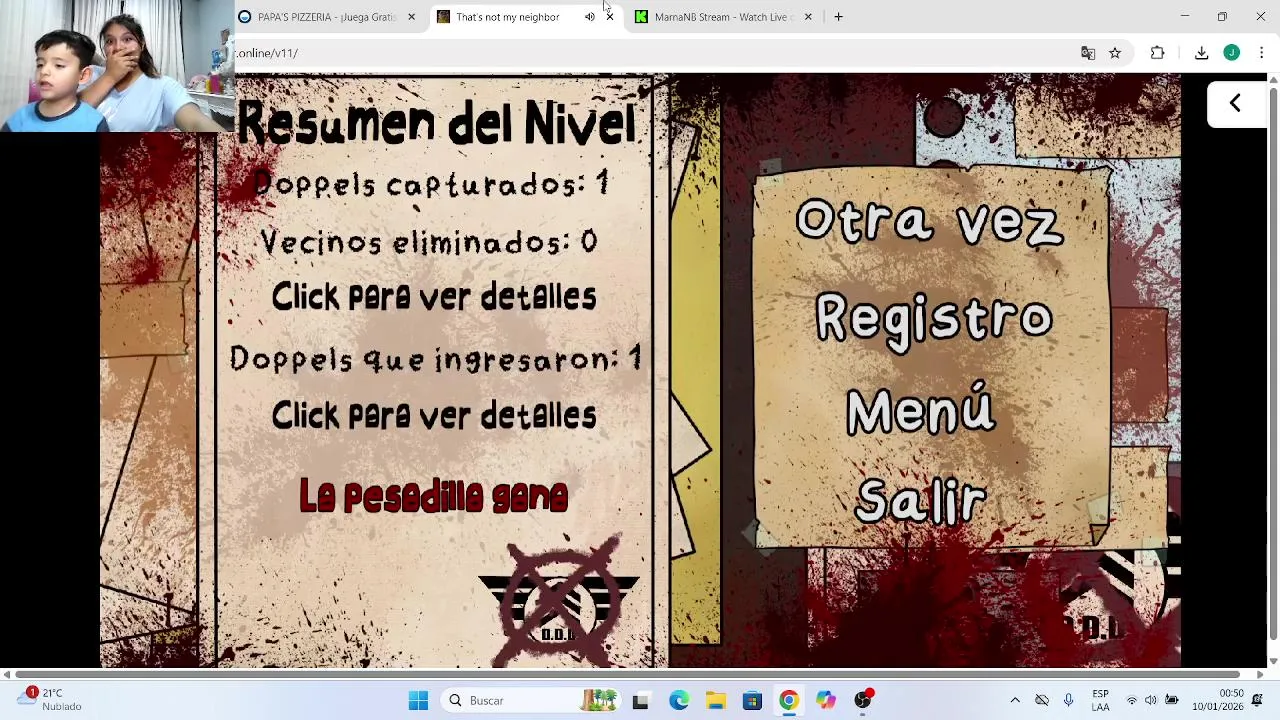Close the PAPA'S PIZZERIA tab
The width and height of the screenshot is (1280, 720).
pos(411,17)
